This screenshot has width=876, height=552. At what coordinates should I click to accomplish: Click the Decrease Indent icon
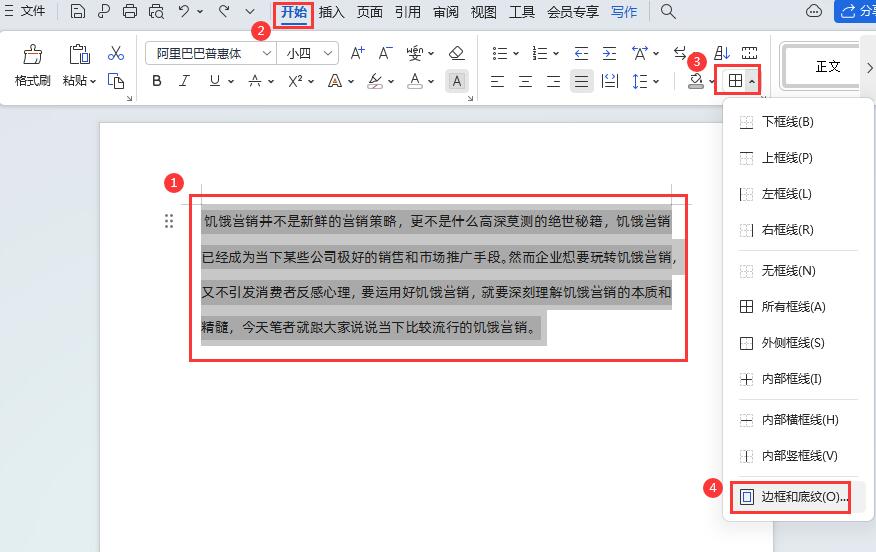pos(582,53)
